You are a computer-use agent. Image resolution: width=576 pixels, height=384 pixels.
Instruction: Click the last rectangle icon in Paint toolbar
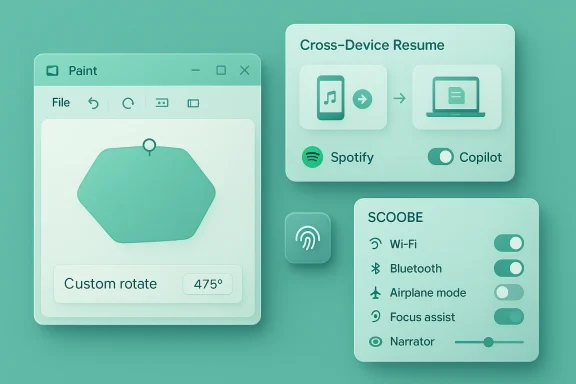point(193,103)
